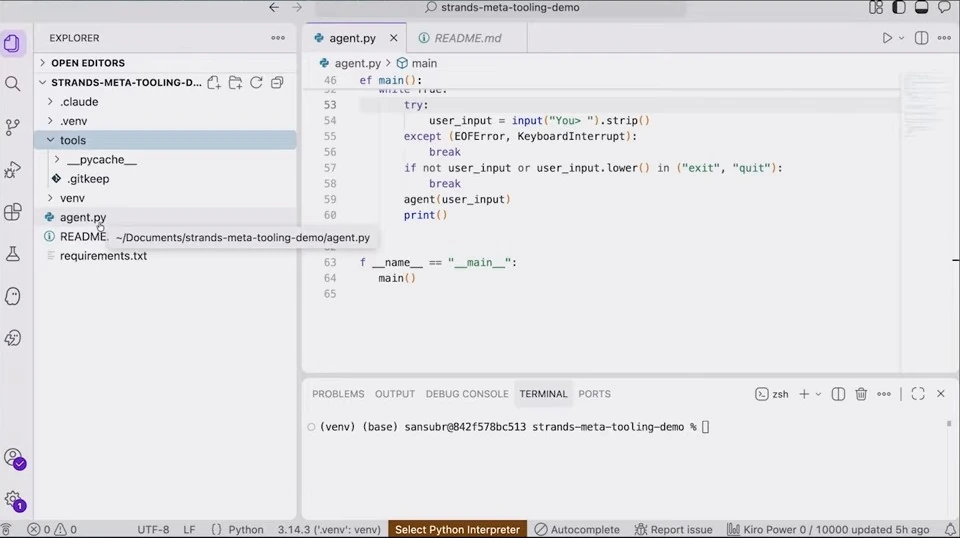Open the Kiro ghost panel

coord(12,296)
